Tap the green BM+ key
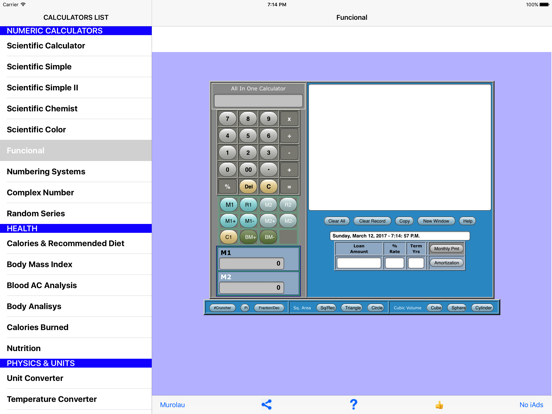This screenshot has height=414, width=552. 249,237
